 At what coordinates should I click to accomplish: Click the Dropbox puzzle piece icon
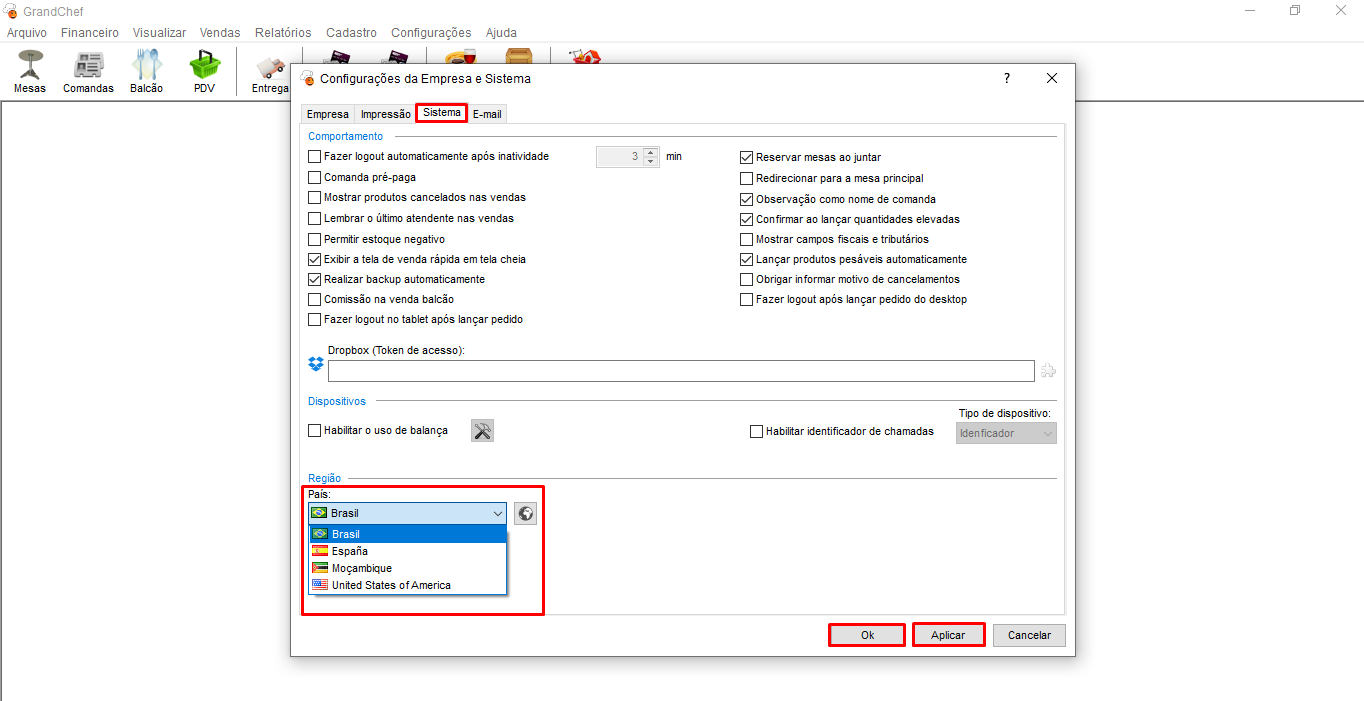[1048, 371]
